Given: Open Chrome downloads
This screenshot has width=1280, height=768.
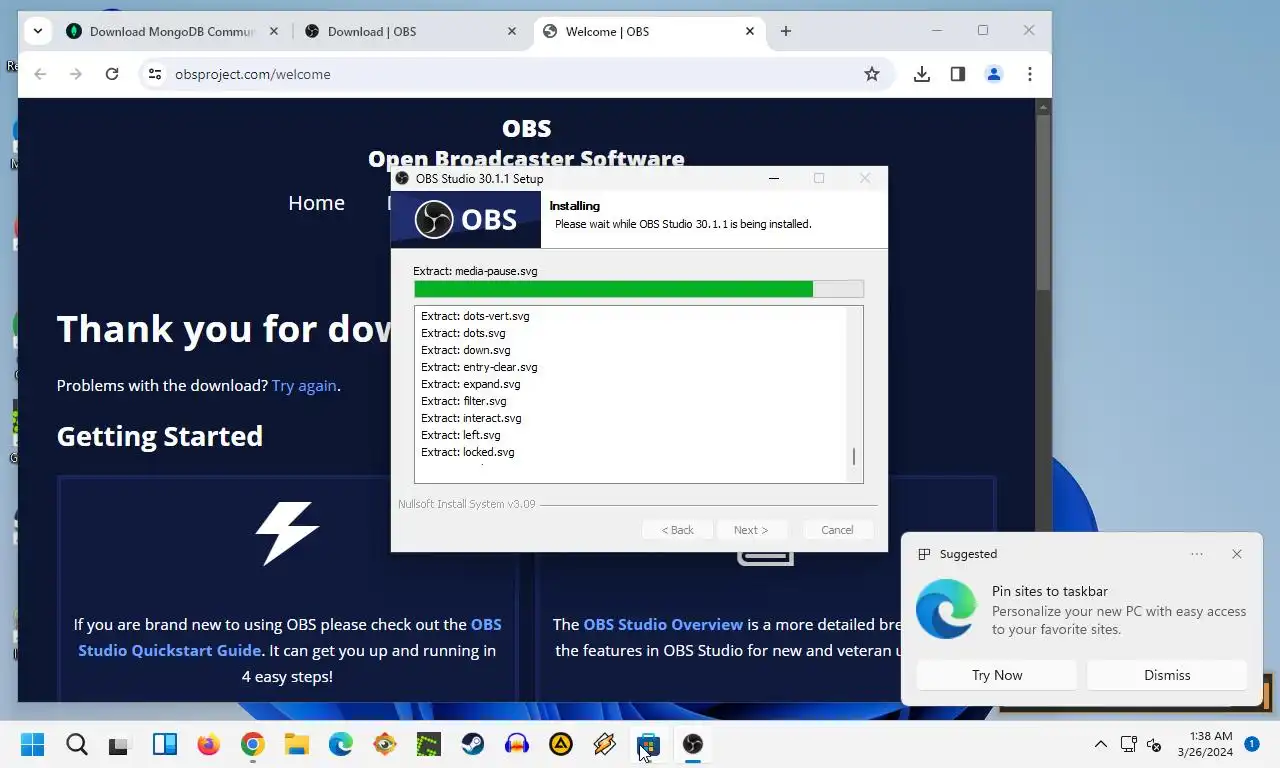Looking at the screenshot, I should click(922, 74).
